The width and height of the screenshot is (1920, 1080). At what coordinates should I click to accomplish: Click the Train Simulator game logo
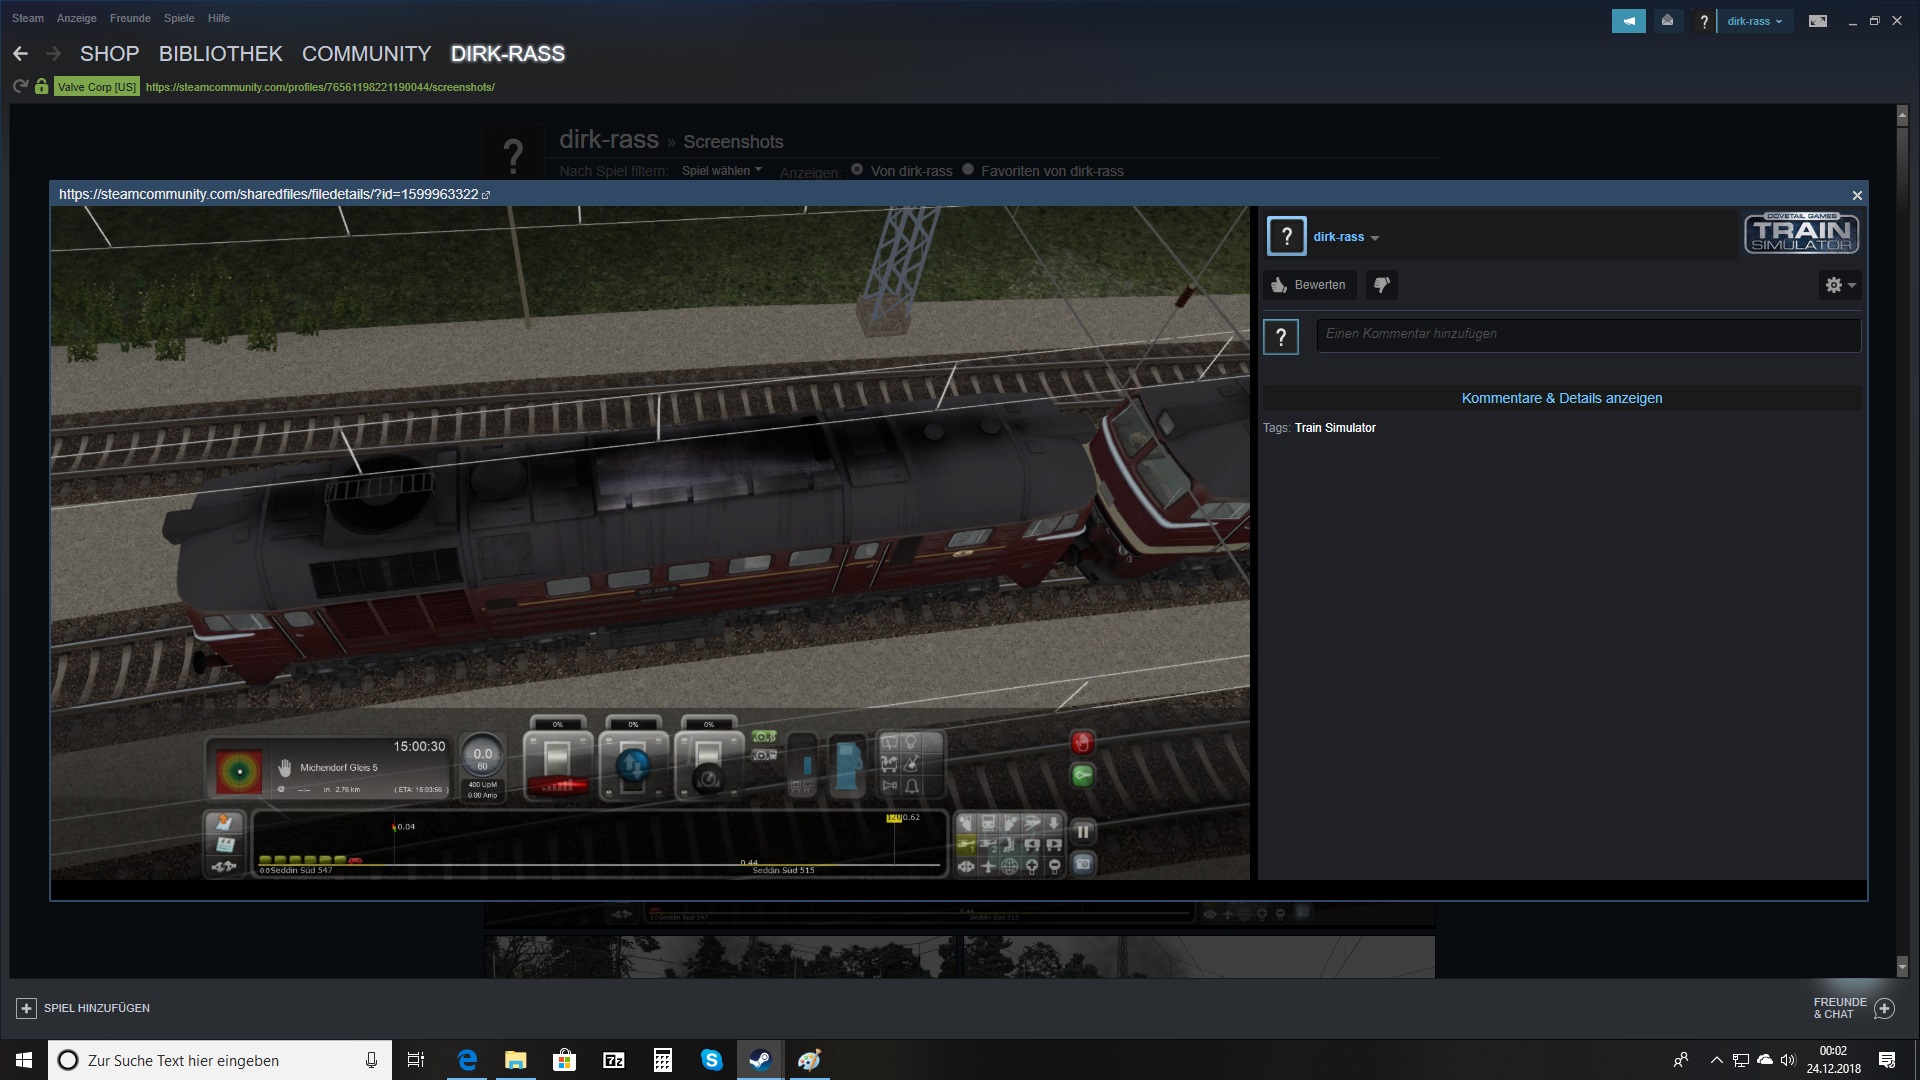coord(1801,233)
